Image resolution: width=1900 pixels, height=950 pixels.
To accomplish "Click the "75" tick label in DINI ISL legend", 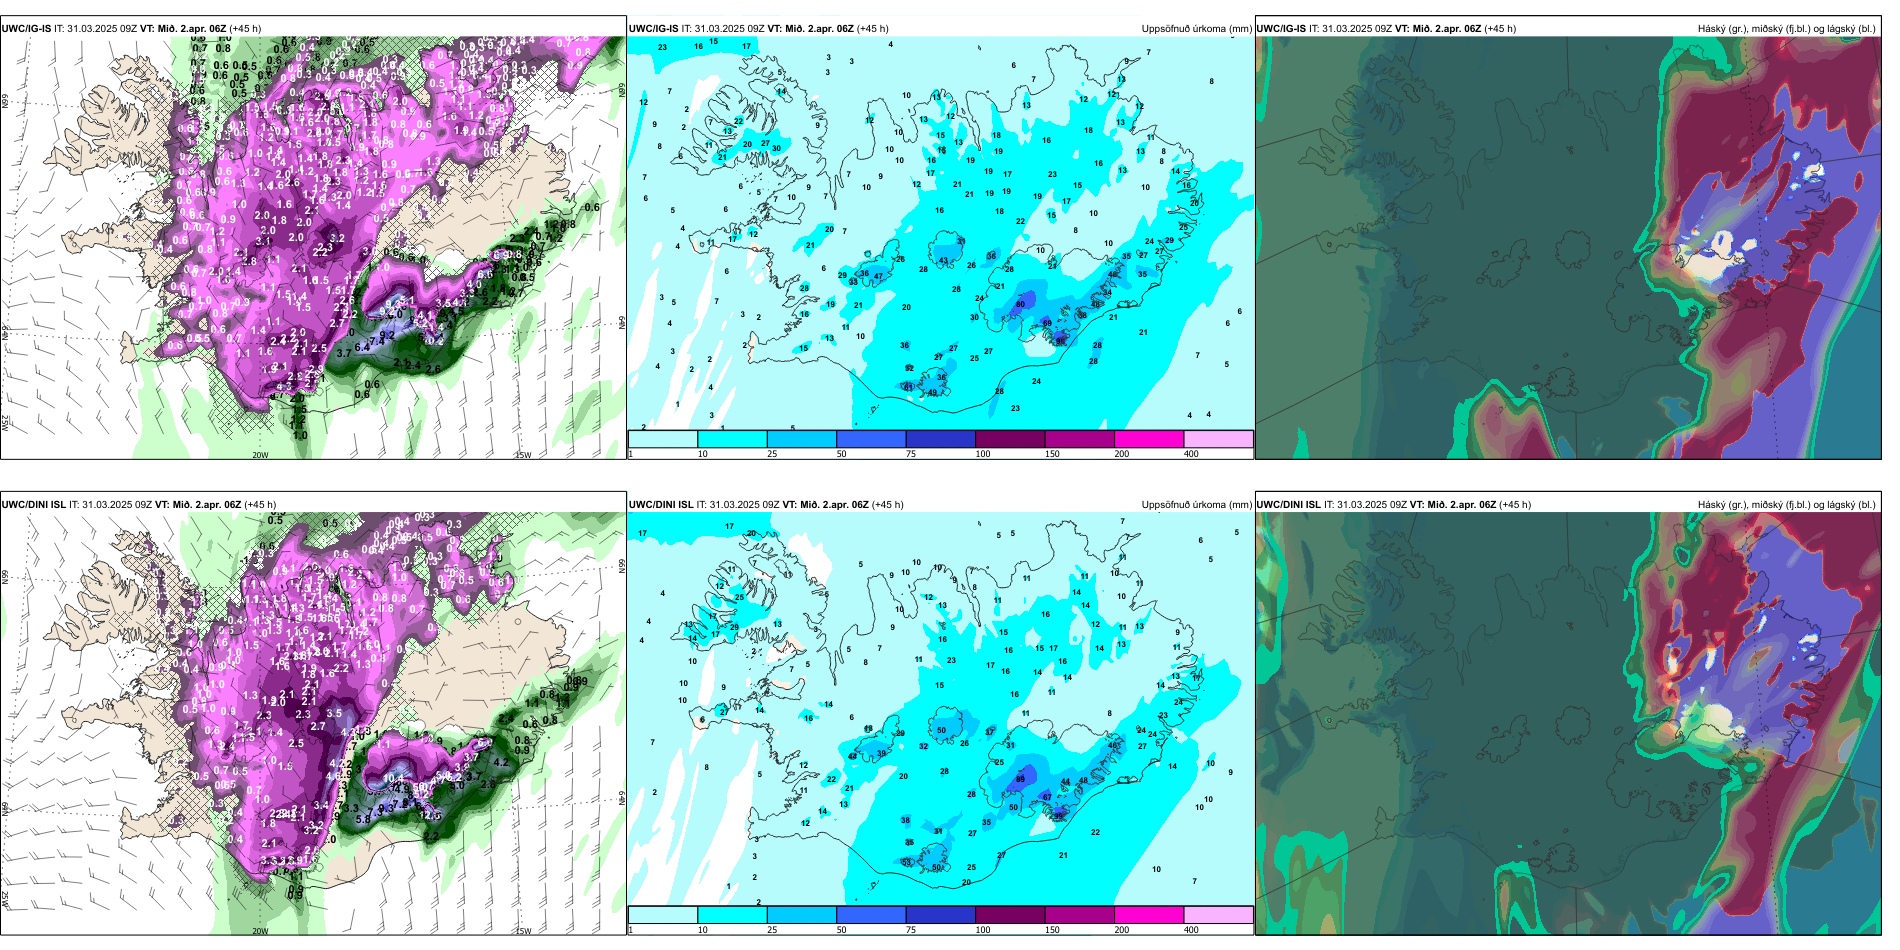I will [911, 930].
